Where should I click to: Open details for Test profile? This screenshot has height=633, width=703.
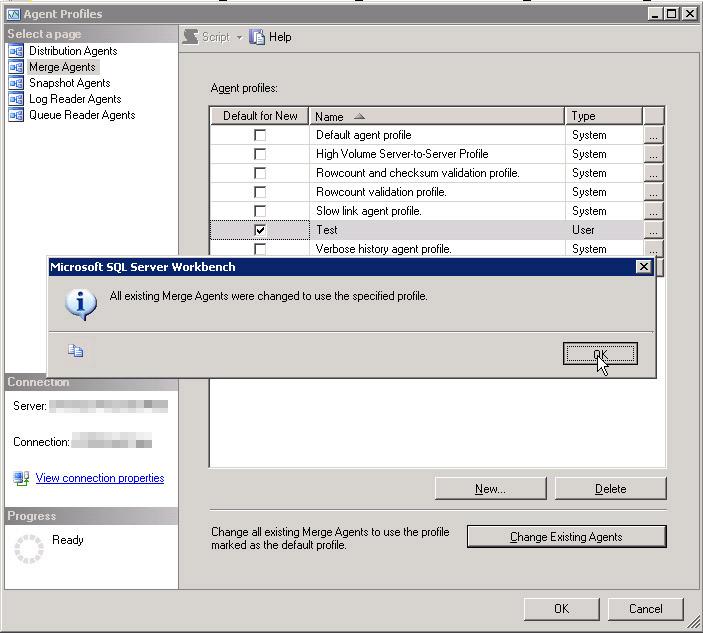point(653,230)
